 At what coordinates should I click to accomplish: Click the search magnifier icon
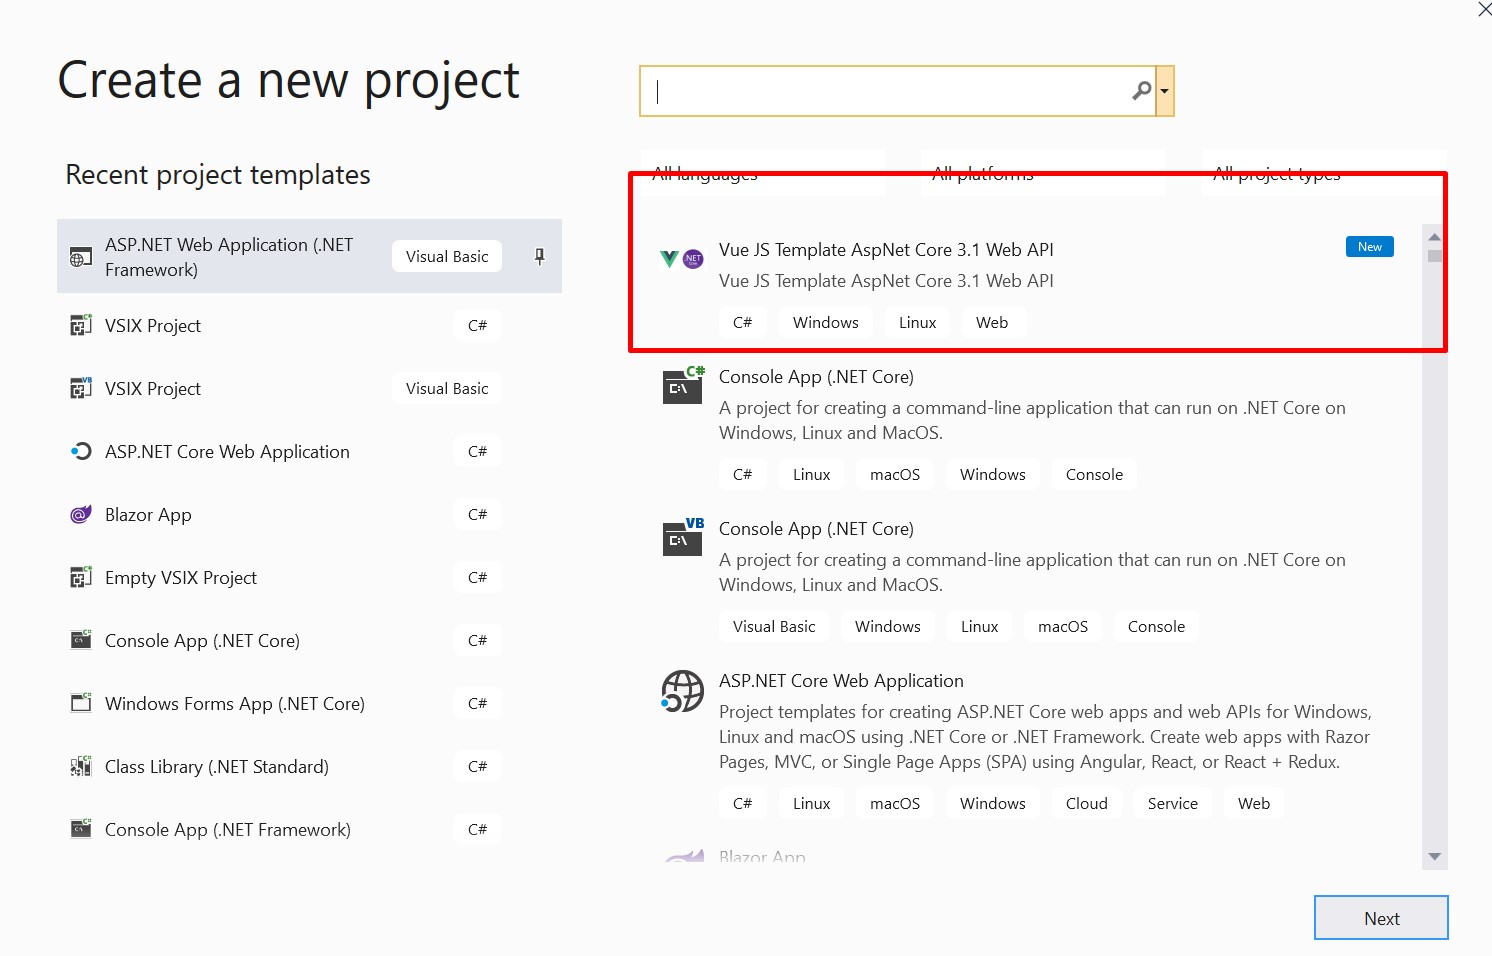click(1141, 91)
